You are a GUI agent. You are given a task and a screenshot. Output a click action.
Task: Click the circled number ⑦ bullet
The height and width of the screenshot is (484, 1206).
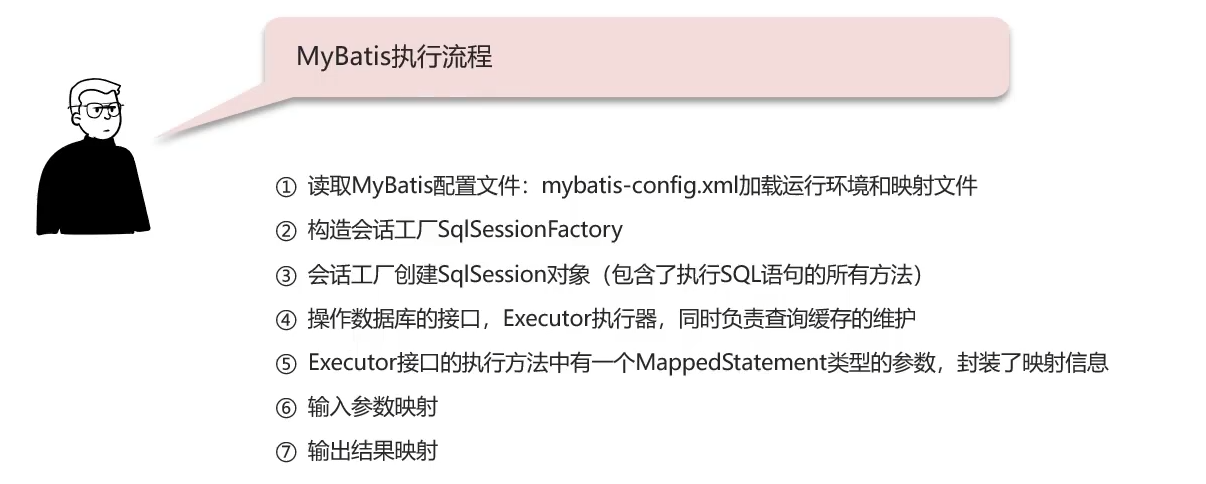287,452
